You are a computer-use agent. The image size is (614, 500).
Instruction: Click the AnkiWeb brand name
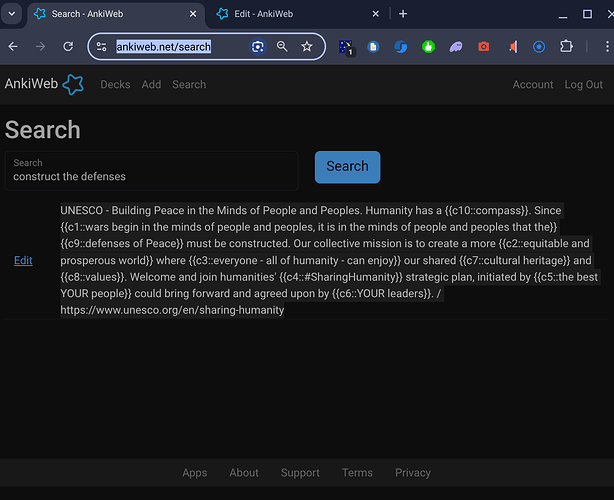pyautogui.click(x=31, y=84)
